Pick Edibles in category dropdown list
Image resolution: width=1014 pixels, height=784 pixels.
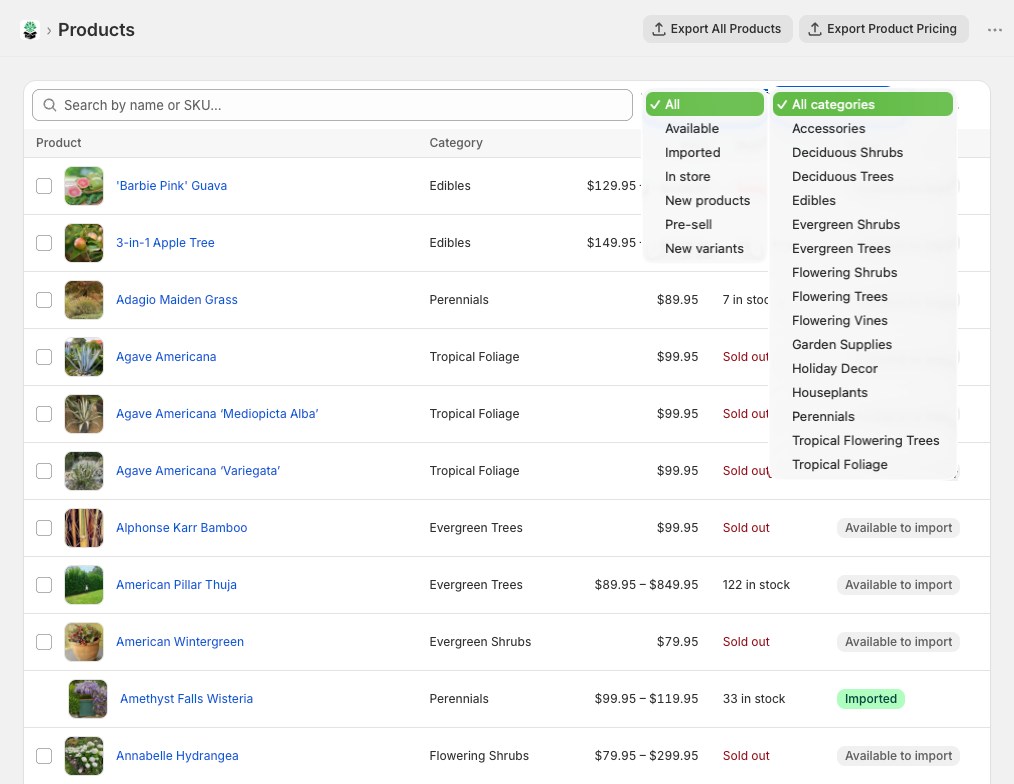(863, 200)
